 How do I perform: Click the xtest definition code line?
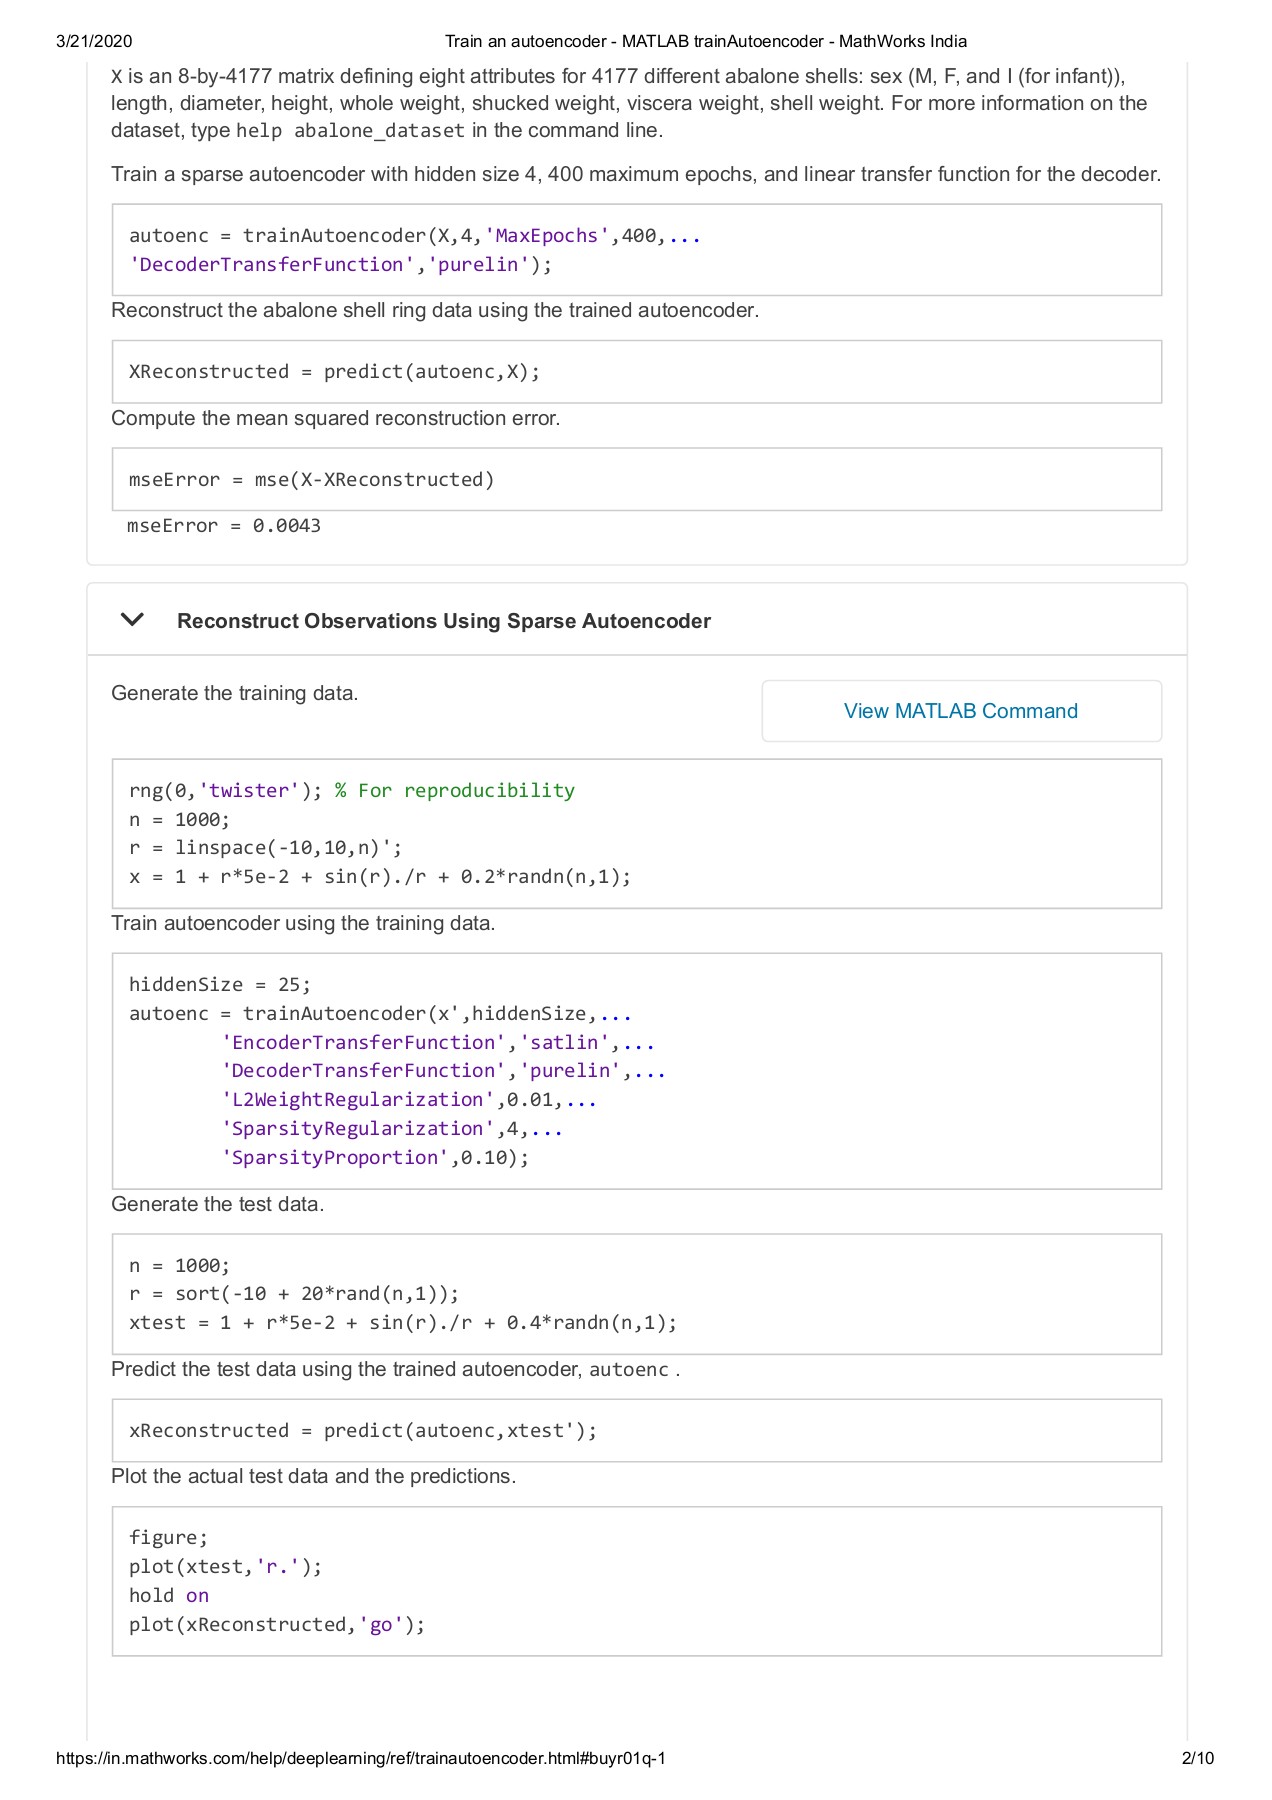(x=402, y=1323)
